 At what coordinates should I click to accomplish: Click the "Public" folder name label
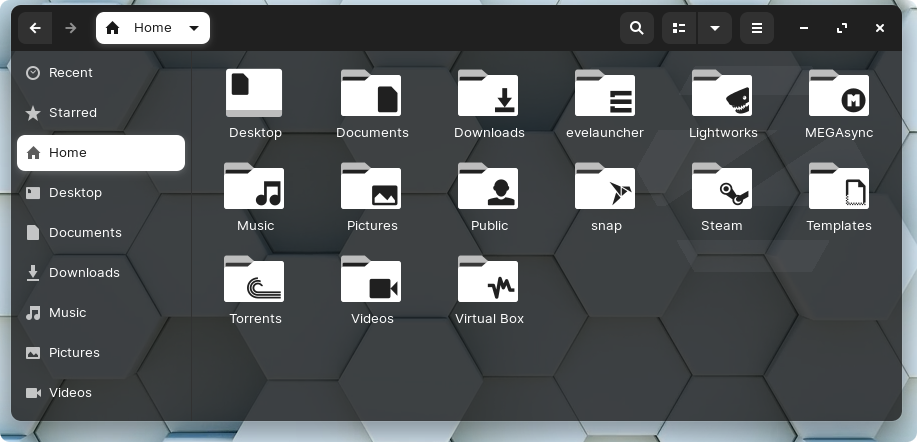tap(489, 226)
